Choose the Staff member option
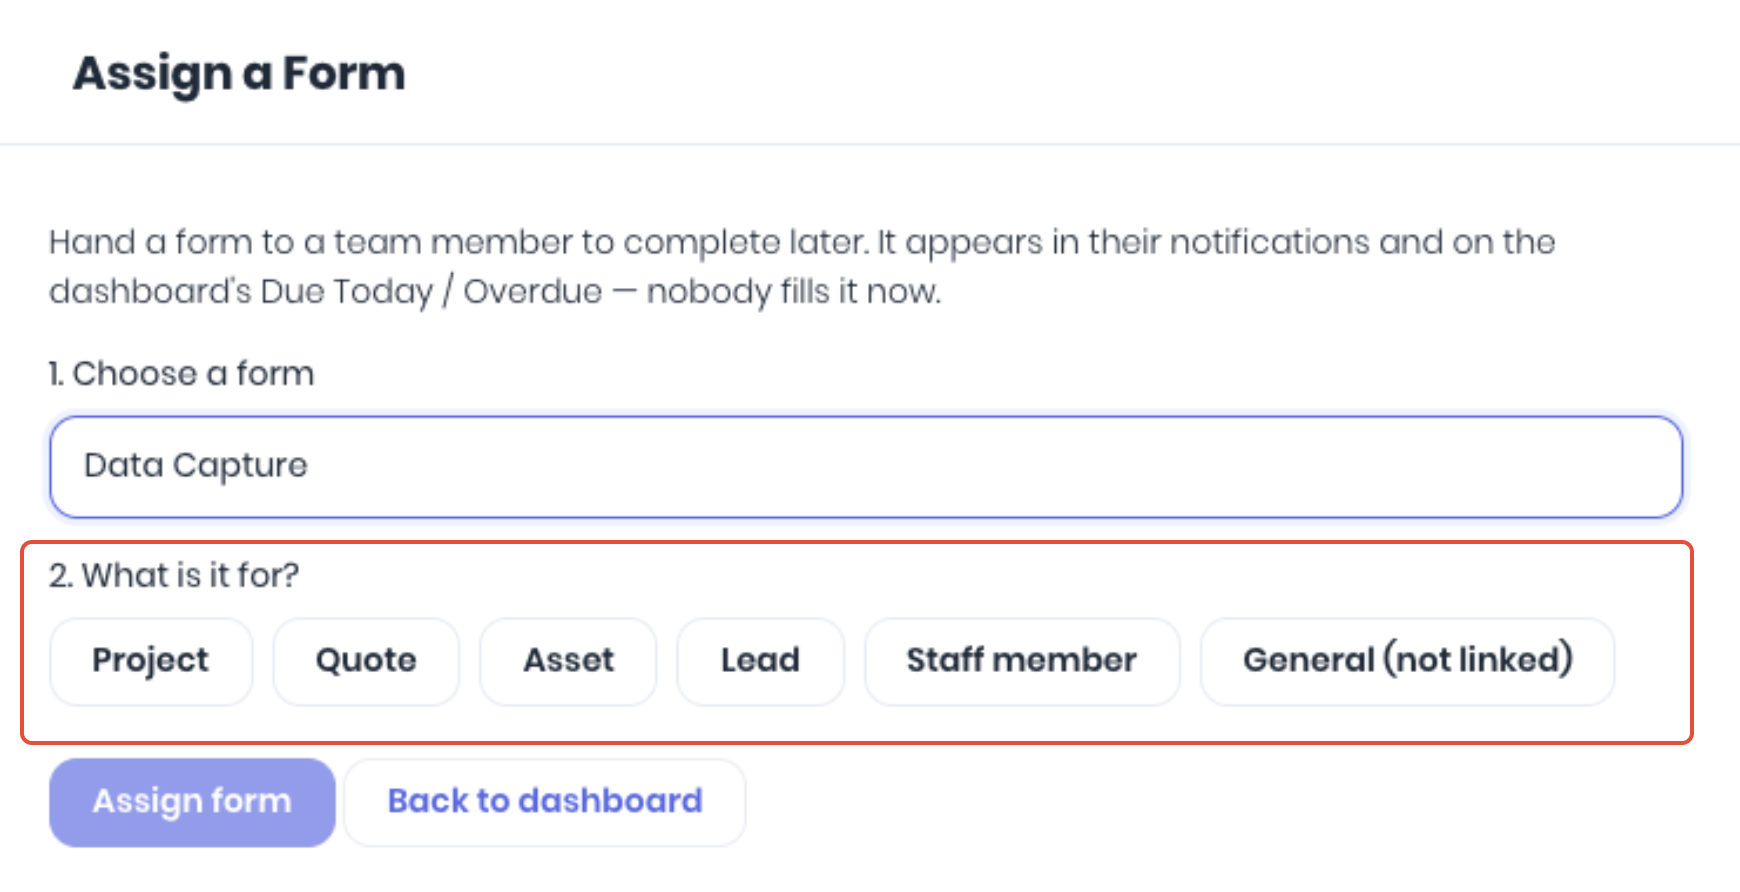 pos(1022,661)
